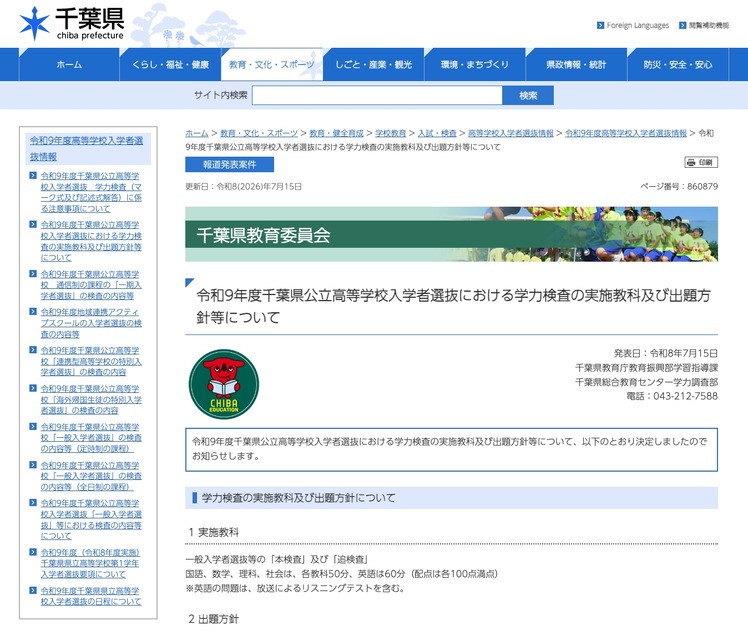The image size is (748, 640).
Task: Click arrow icon beside 定時制の課程 link
Action: tap(33, 426)
